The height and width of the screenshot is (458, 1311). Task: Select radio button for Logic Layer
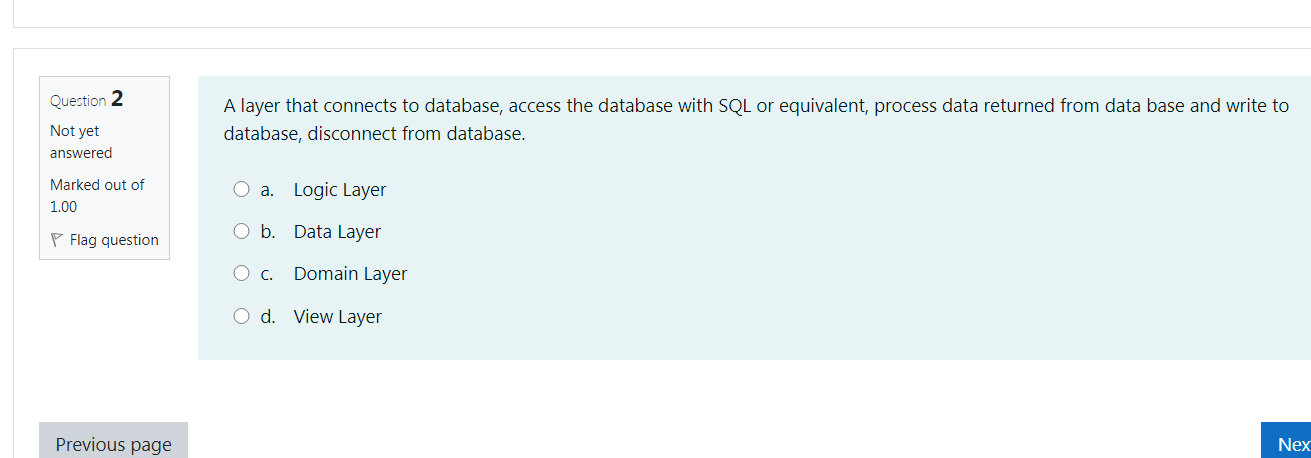coord(241,189)
